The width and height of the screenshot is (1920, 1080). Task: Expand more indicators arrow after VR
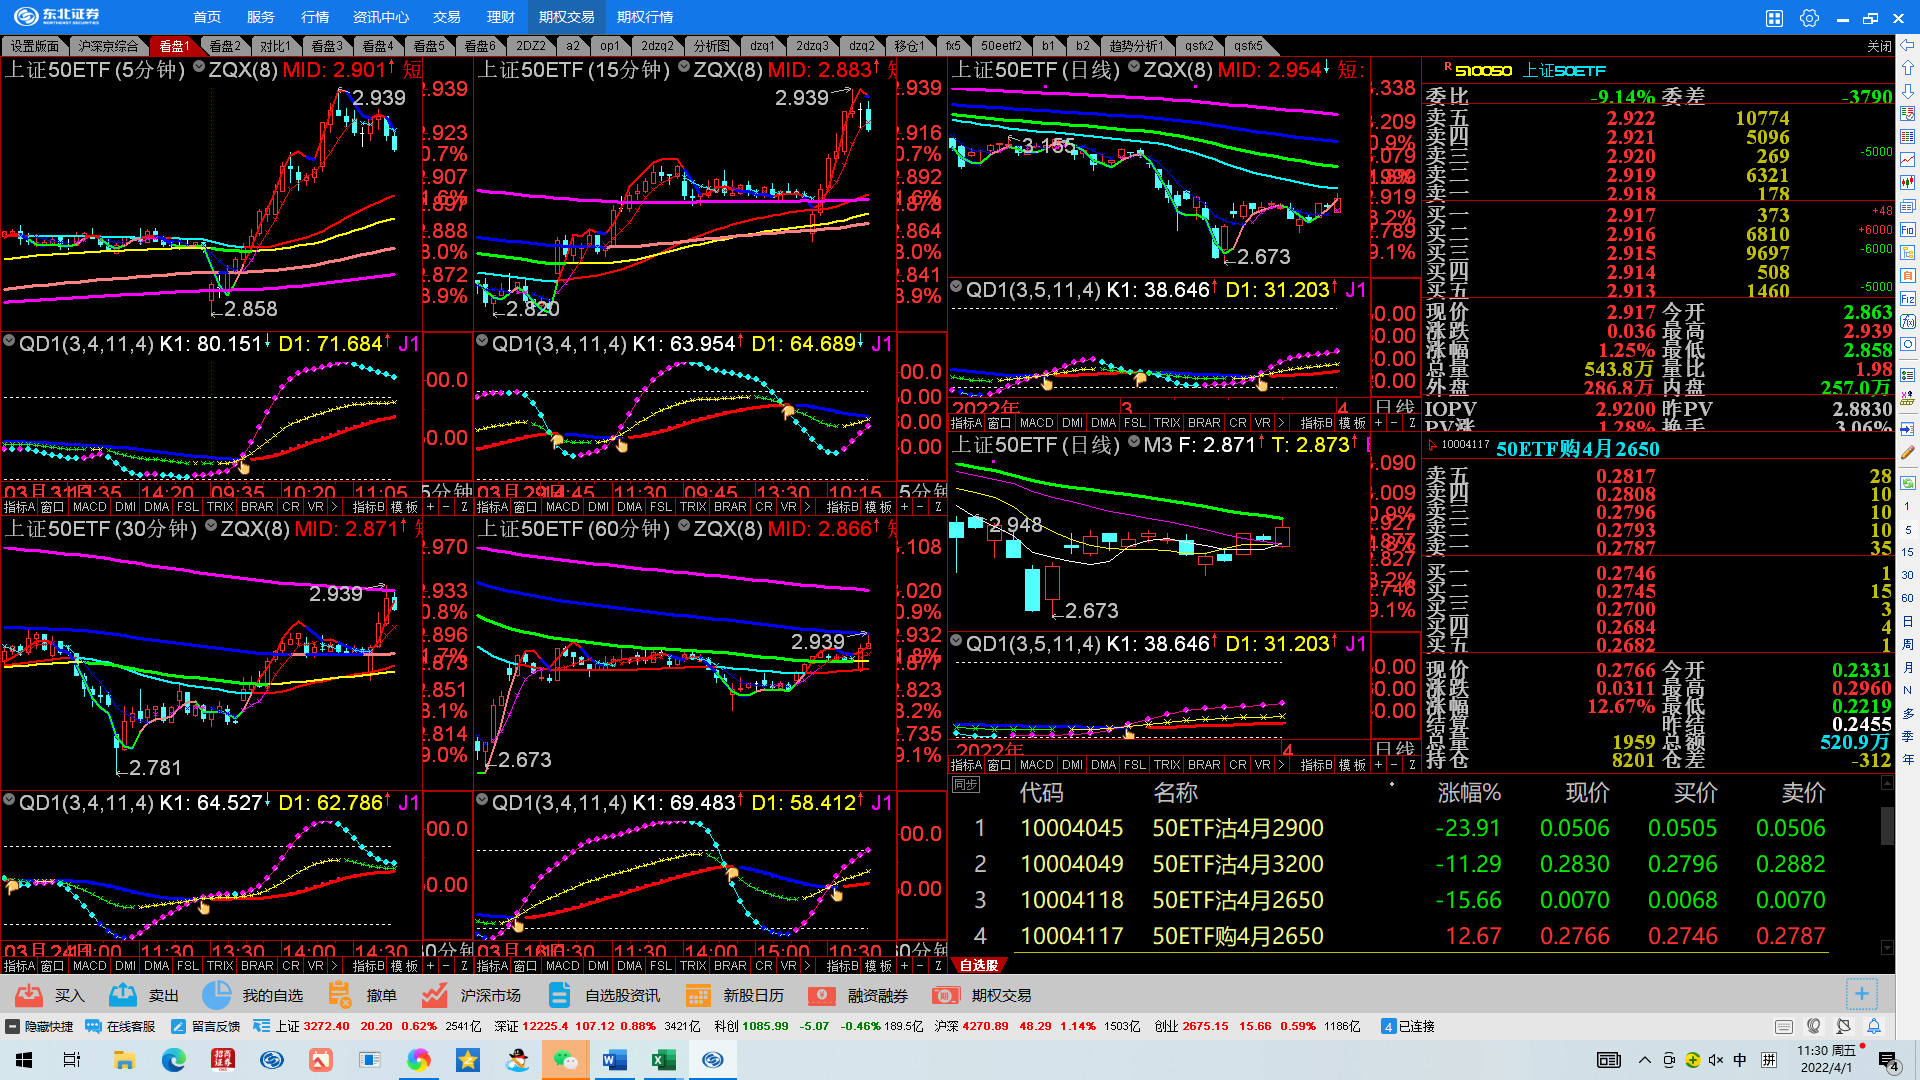(334, 507)
